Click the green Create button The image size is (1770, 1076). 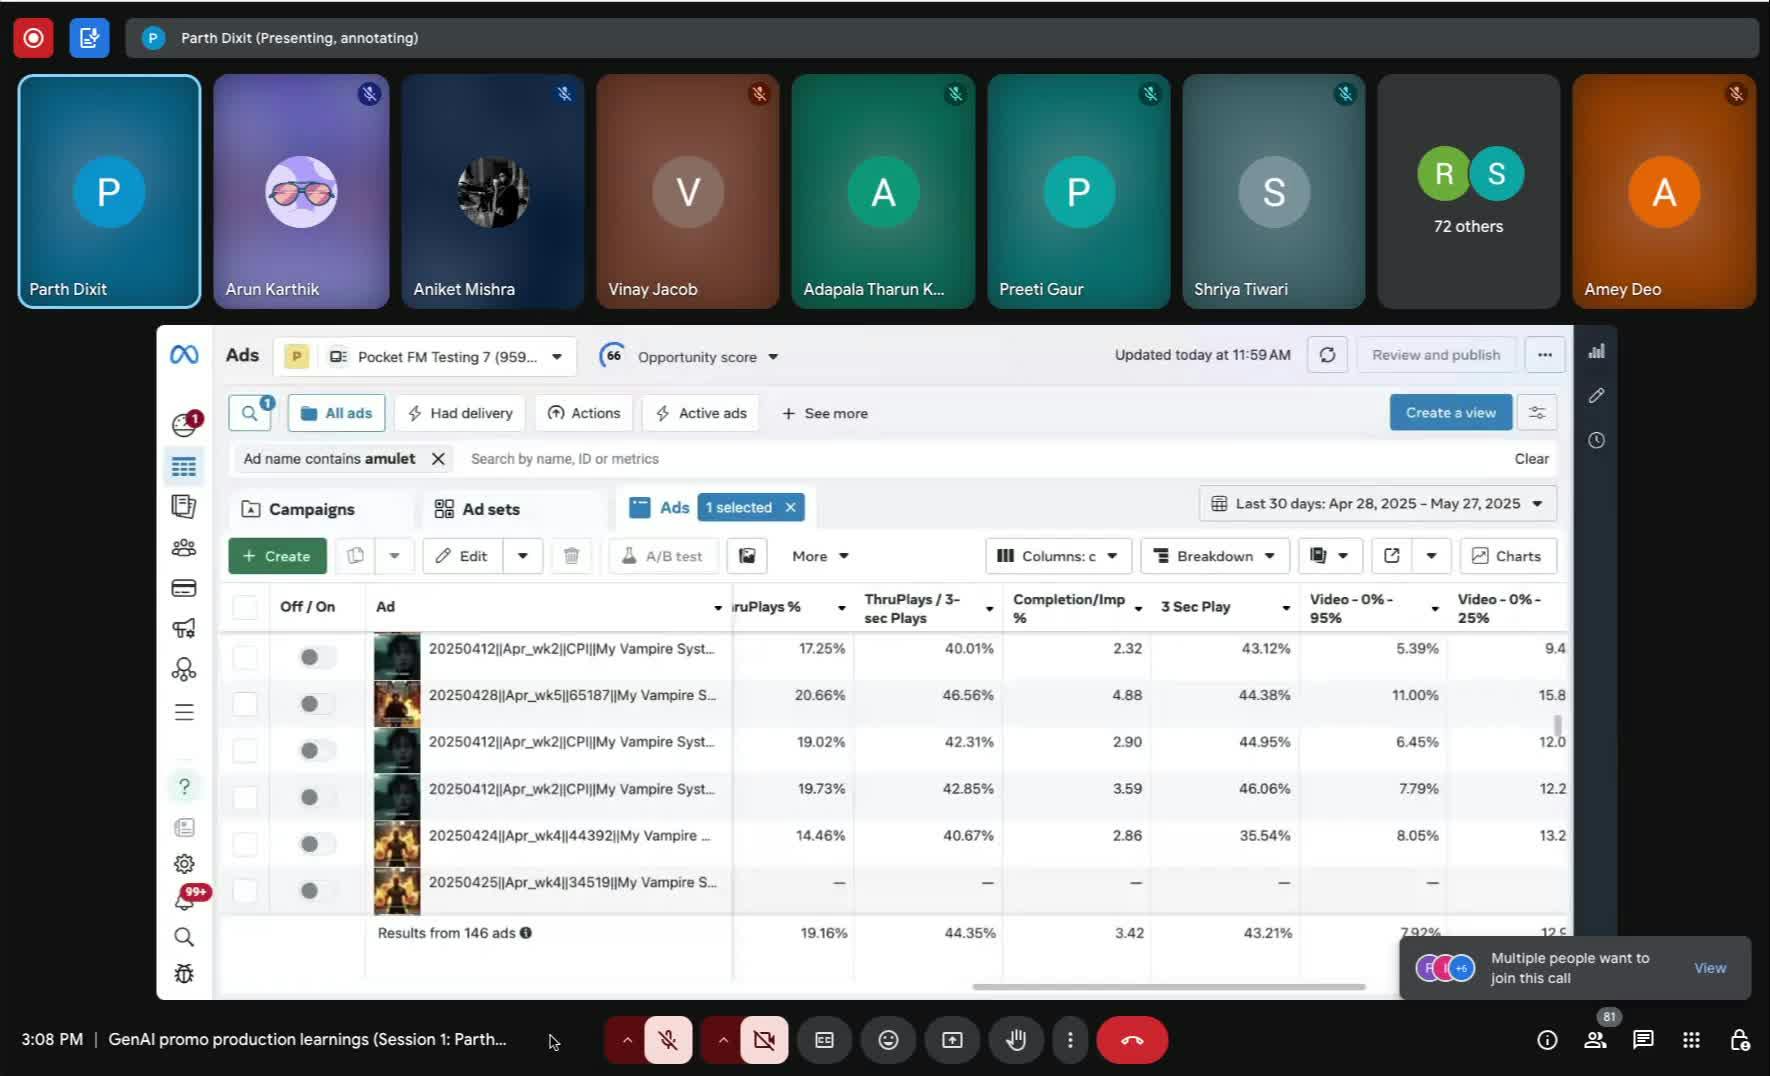click(x=277, y=556)
